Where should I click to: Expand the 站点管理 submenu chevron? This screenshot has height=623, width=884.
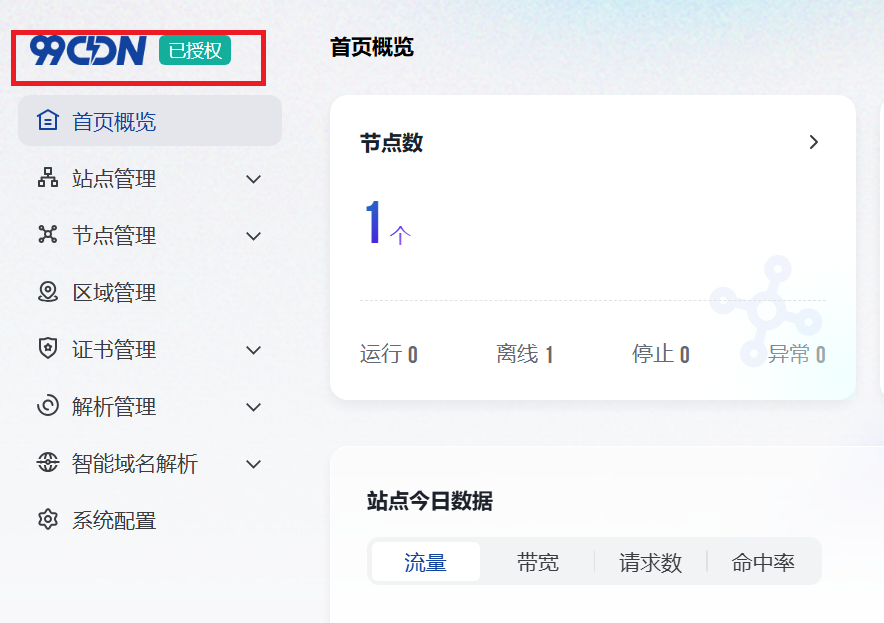tap(254, 179)
